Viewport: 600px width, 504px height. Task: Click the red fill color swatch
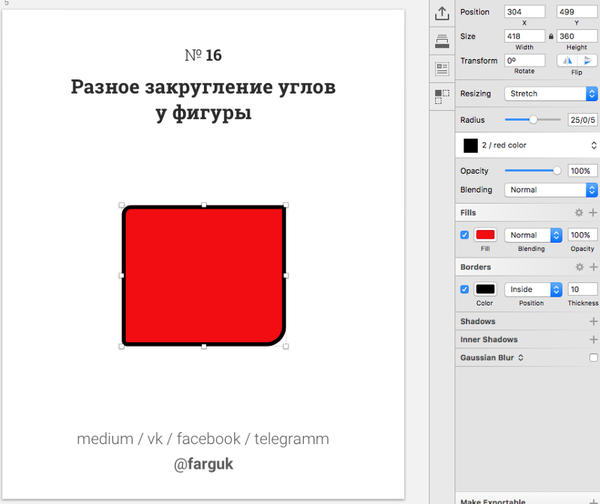[485, 235]
